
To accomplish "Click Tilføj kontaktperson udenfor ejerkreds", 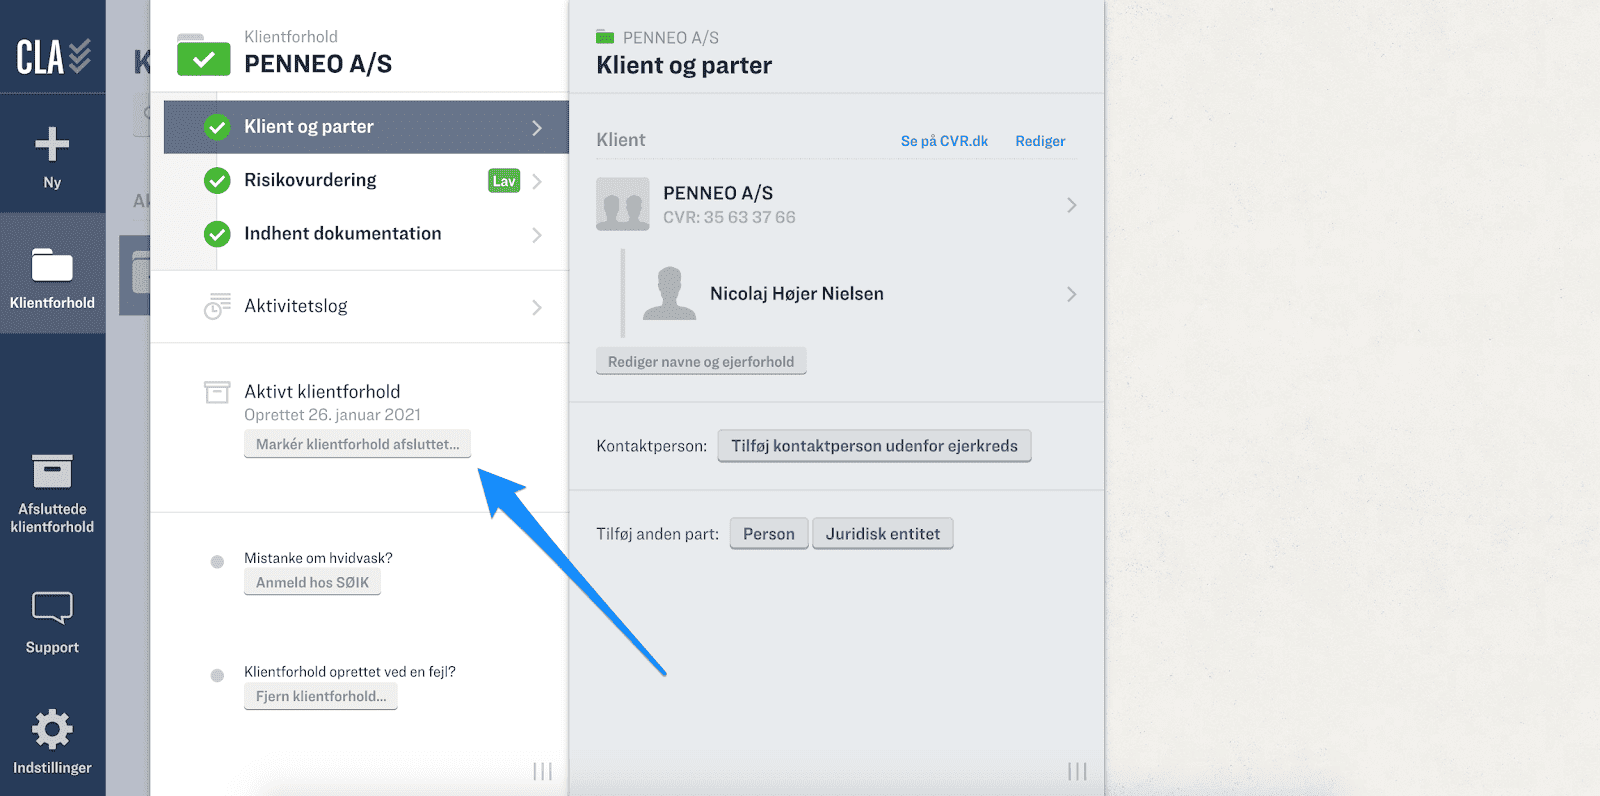I will 874,446.
